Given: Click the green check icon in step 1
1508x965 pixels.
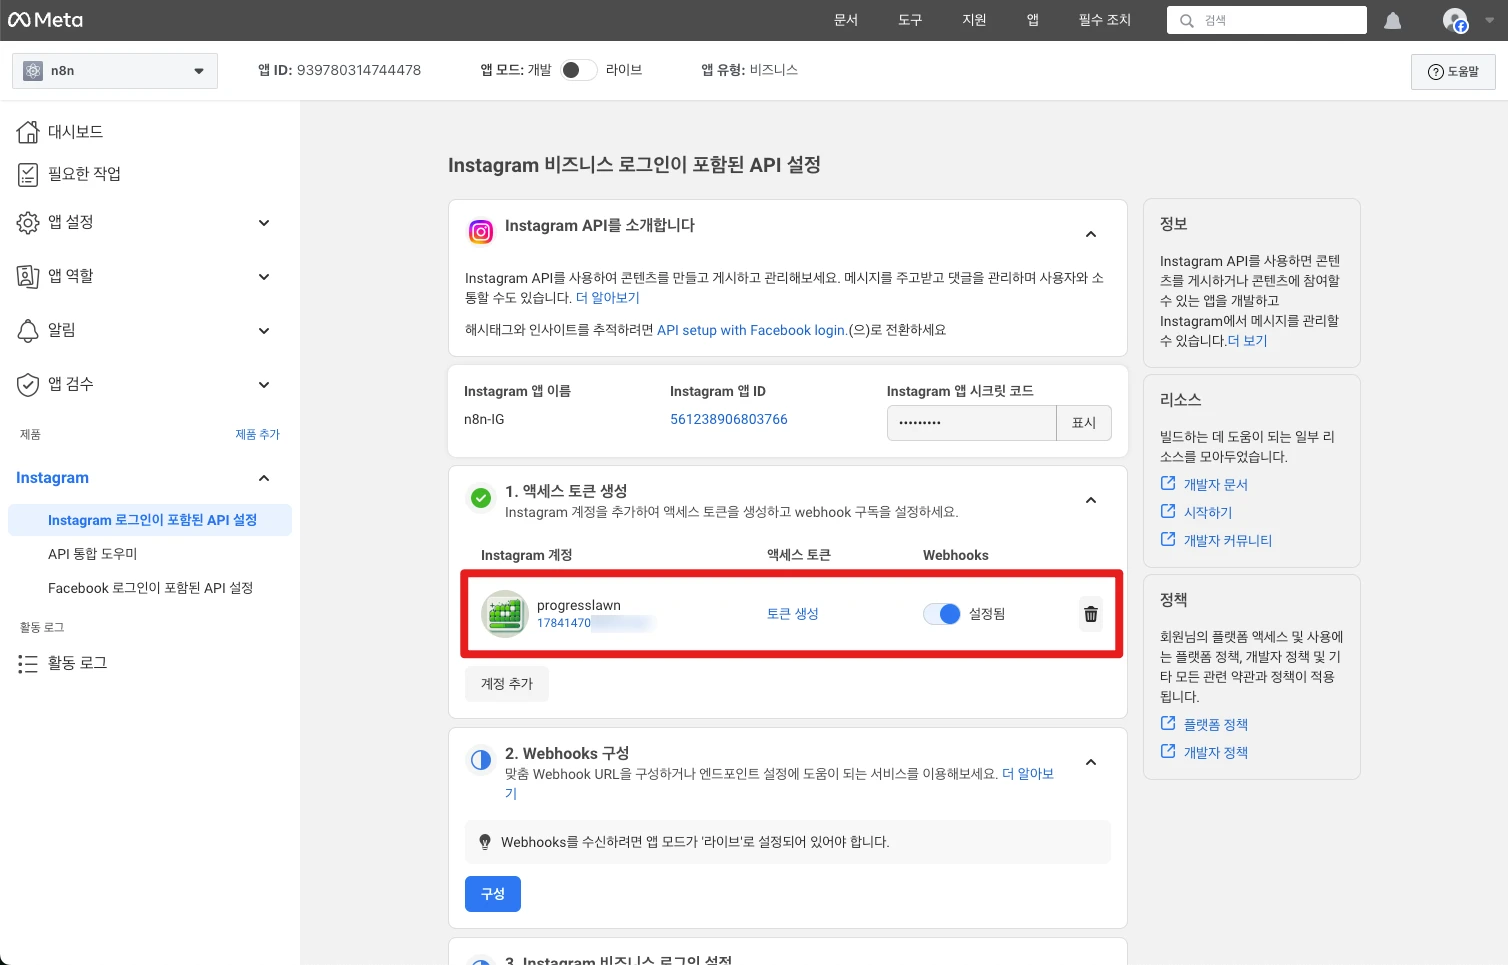Looking at the screenshot, I should click(x=481, y=498).
